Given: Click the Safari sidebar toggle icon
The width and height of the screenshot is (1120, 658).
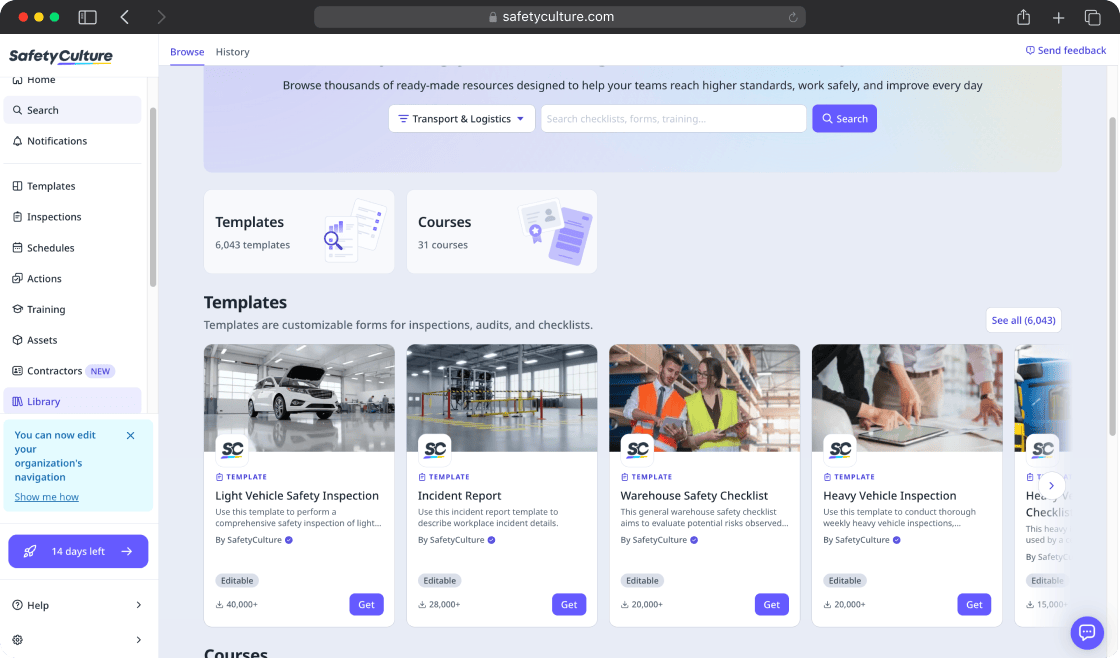Looking at the screenshot, I should [87, 17].
